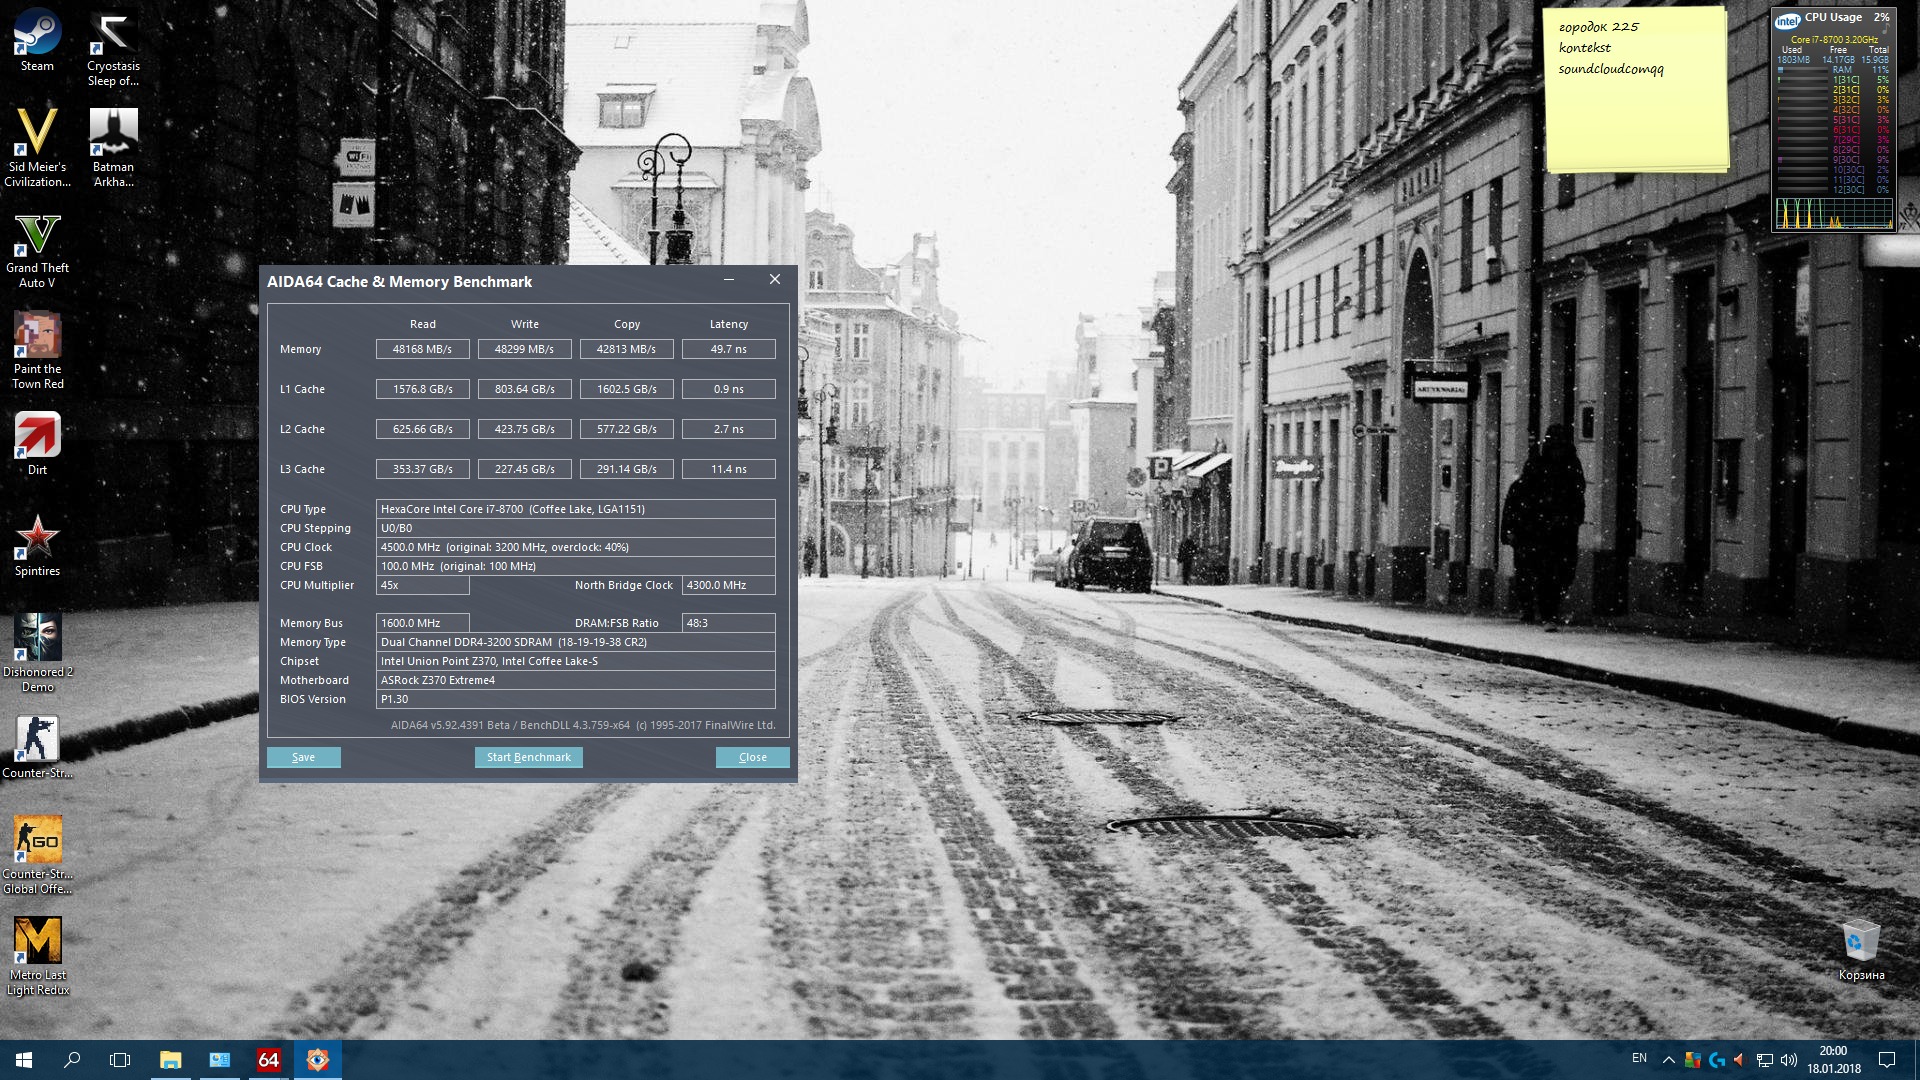This screenshot has width=1920, height=1080.
Task: Expand the hidden system tray icons chevron
Action: [1668, 1060]
